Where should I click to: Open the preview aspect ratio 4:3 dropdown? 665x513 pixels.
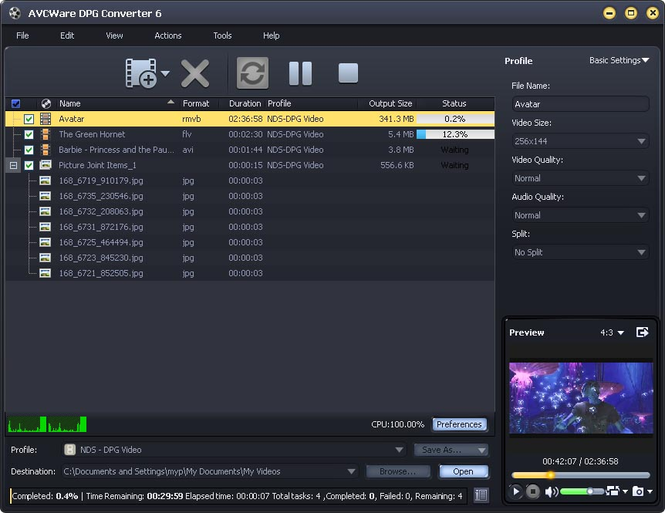pyautogui.click(x=612, y=332)
